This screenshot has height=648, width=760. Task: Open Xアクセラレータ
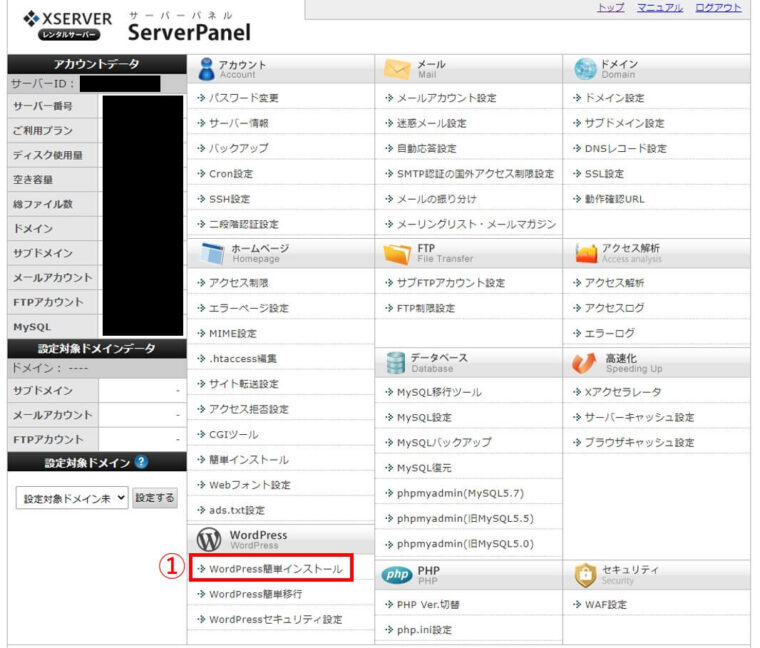[x=623, y=392]
